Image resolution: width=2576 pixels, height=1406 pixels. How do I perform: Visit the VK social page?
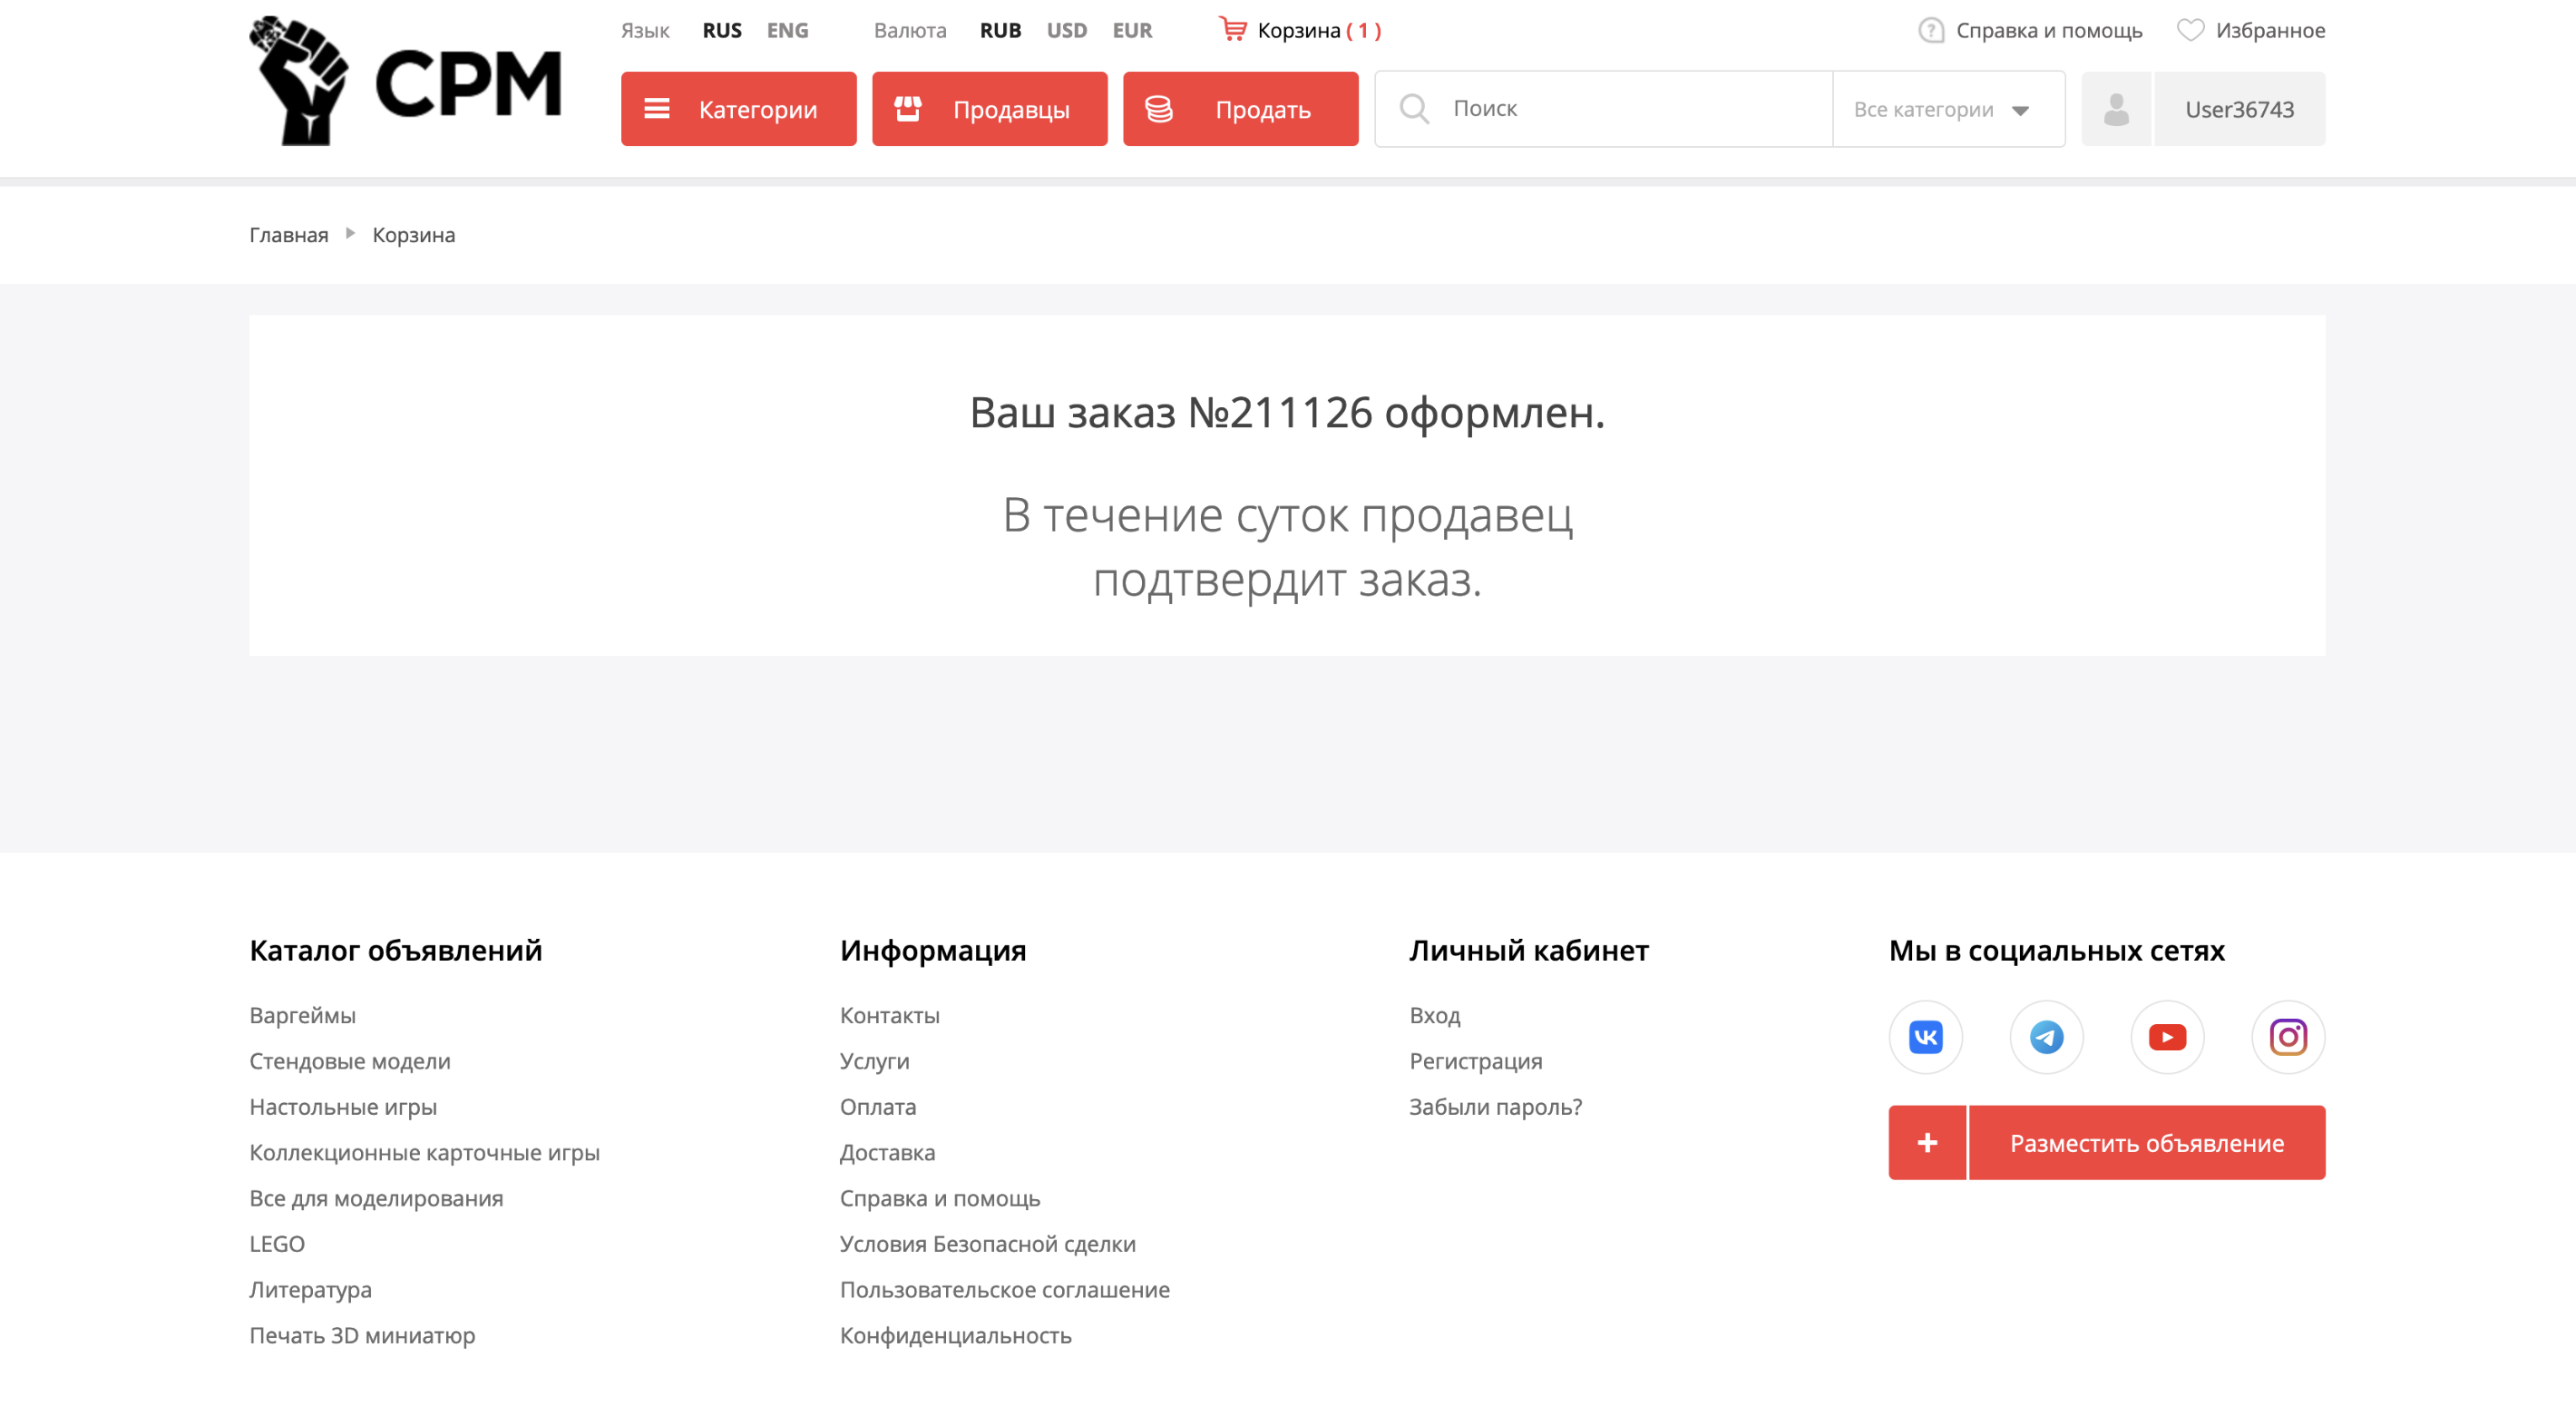1925,1037
